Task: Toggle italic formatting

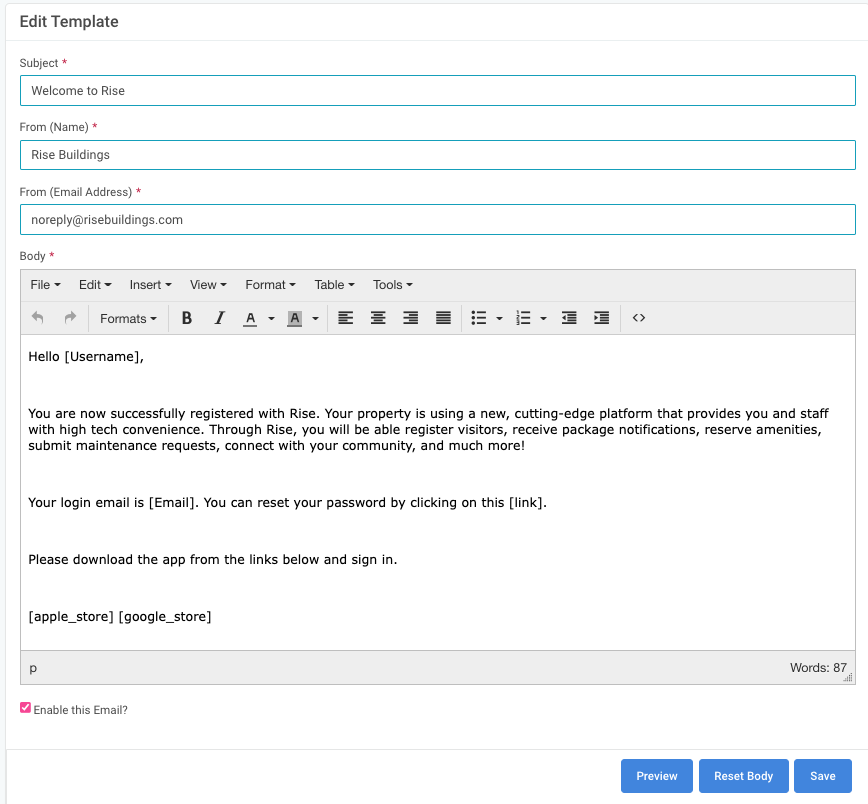Action: pyautogui.click(x=220, y=318)
